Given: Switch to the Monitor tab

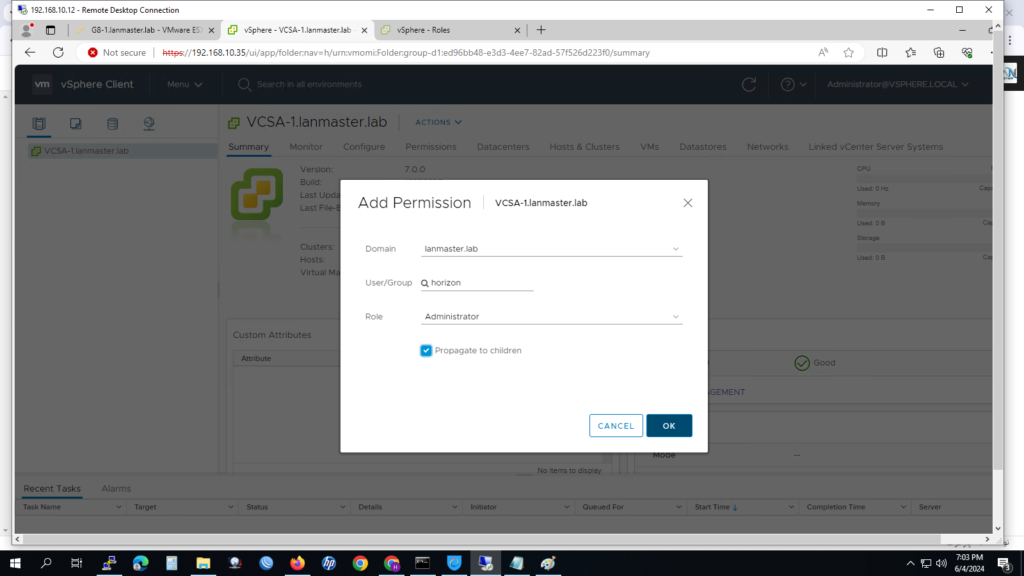Looking at the screenshot, I should (306, 147).
